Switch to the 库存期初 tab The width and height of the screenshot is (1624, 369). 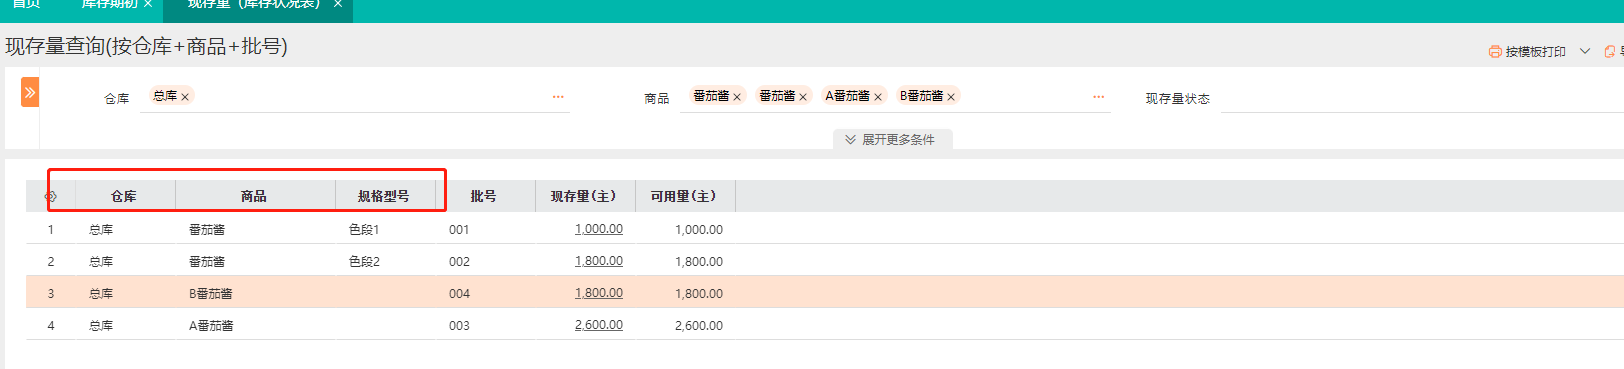pos(109,4)
